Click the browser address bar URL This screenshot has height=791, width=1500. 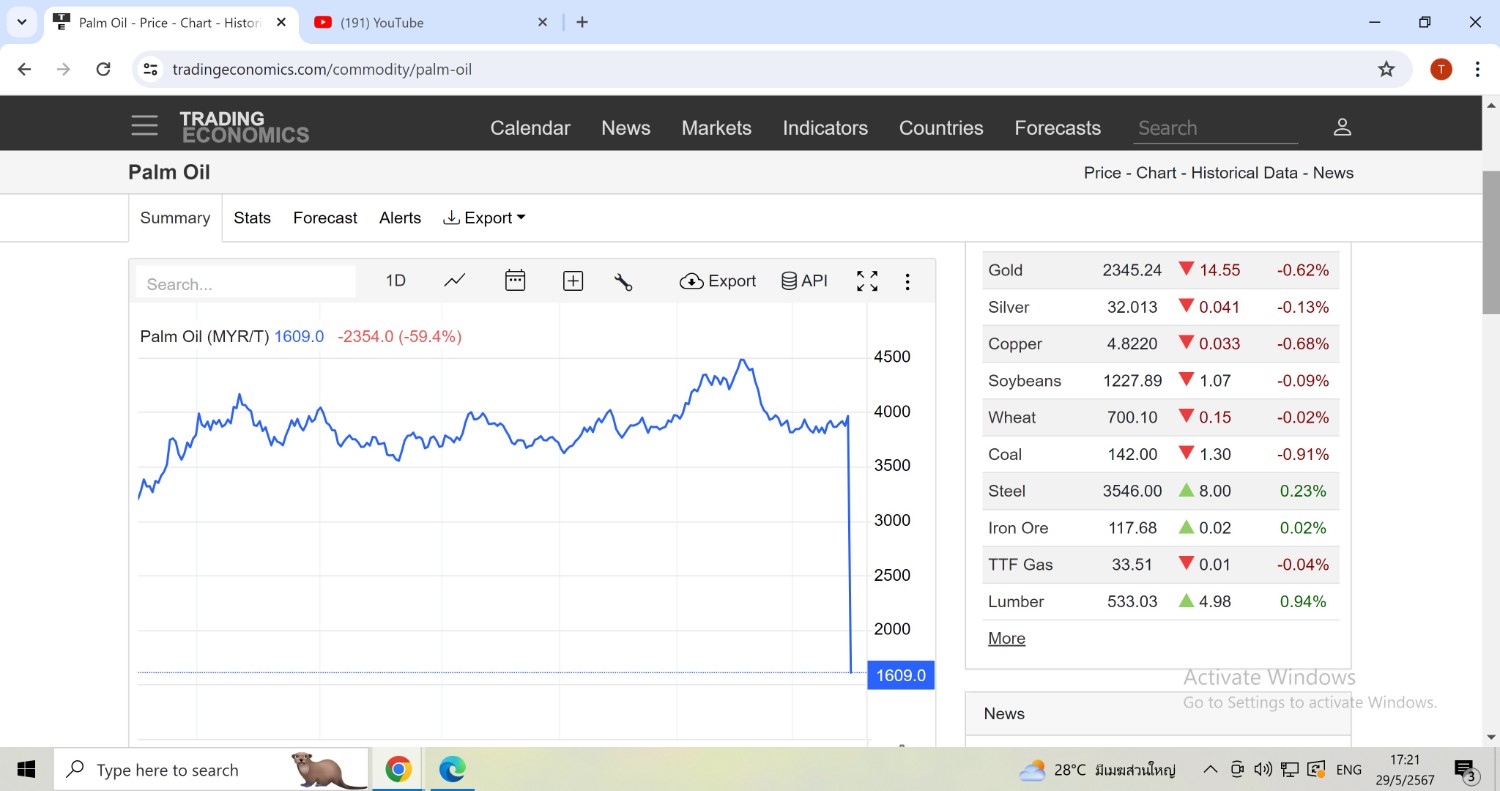[322, 69]
